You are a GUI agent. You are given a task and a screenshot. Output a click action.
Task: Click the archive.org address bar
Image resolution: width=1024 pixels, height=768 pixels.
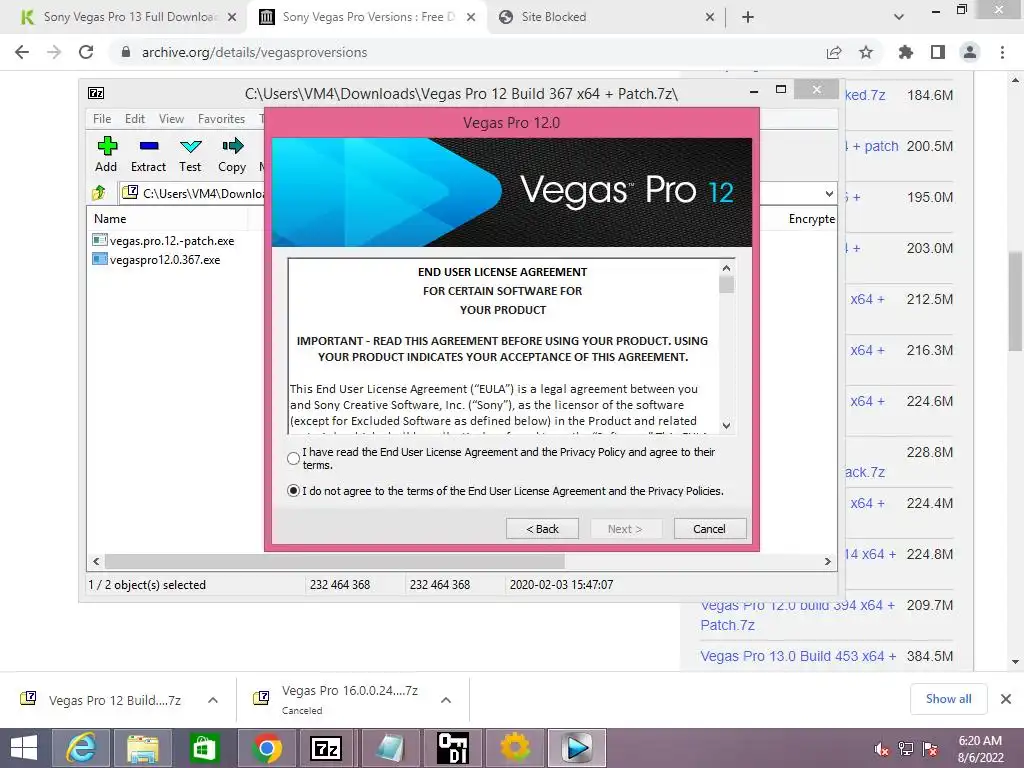pos(470,52)
